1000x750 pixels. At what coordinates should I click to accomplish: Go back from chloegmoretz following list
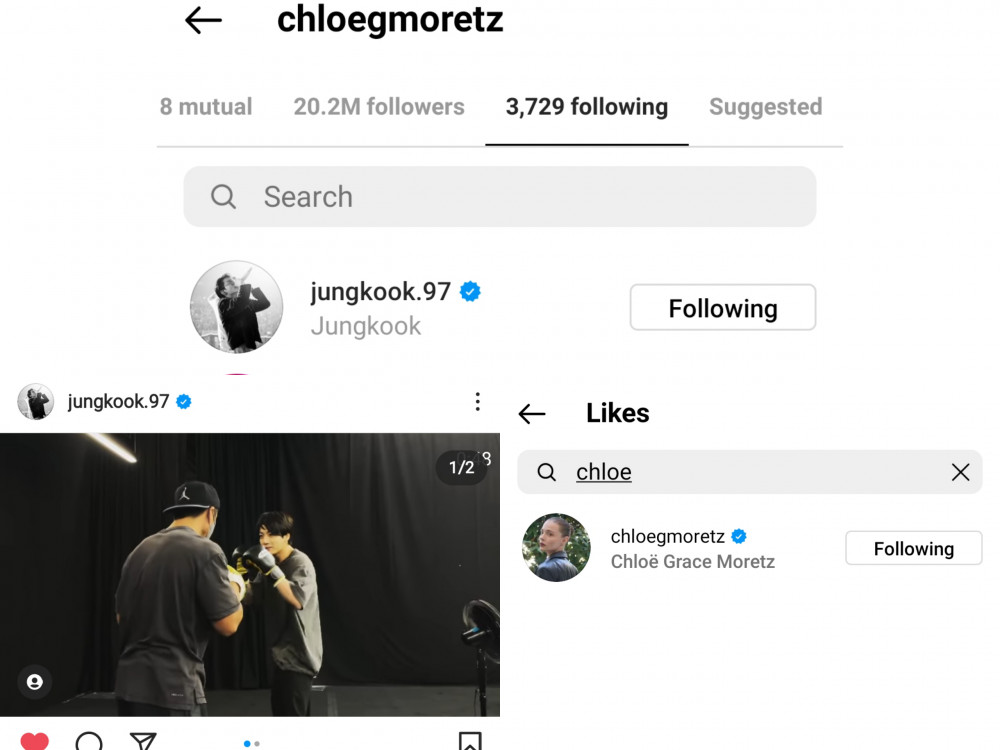coord(203,20)
